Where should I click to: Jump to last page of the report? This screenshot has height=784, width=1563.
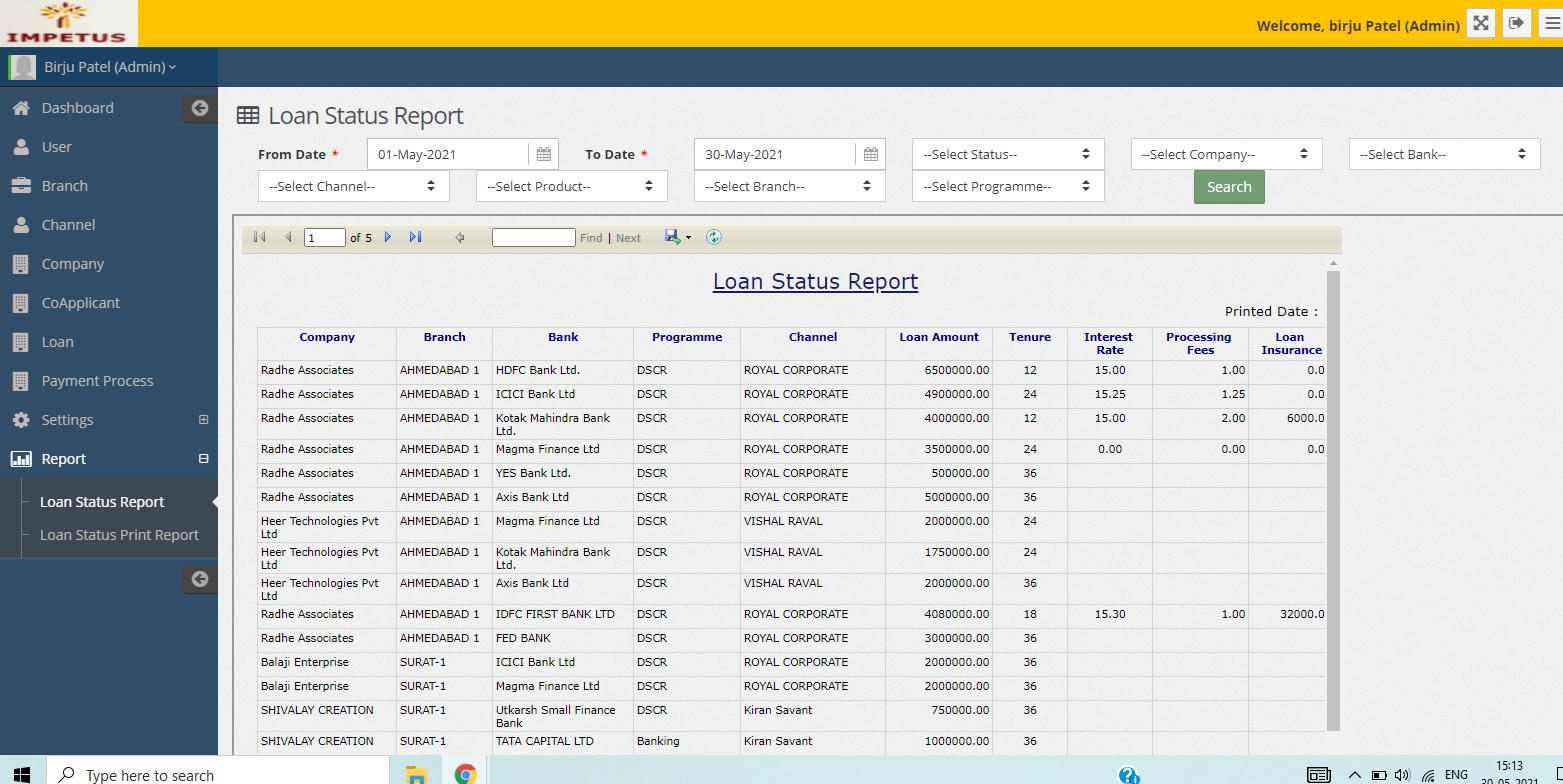point(415,237)
